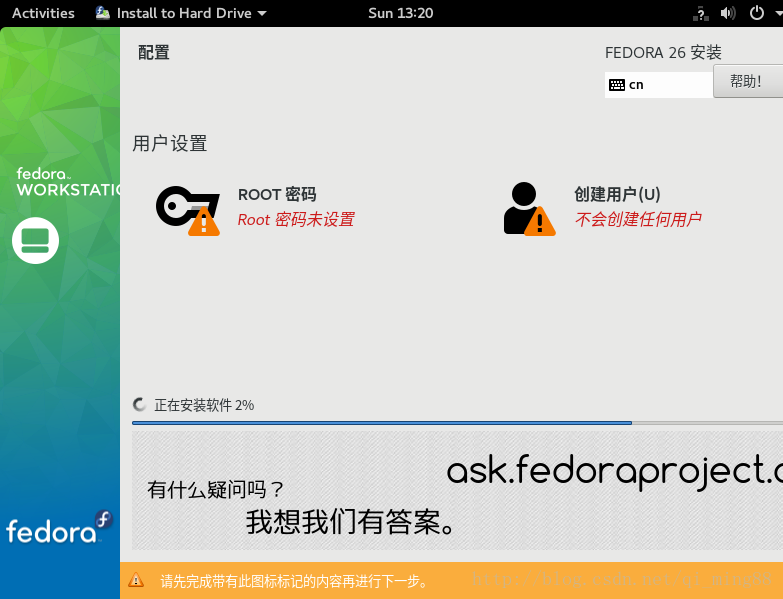Click the keyboard icon next to cn
The width and height of the screenshot is (783, 599).
point(617,85)
